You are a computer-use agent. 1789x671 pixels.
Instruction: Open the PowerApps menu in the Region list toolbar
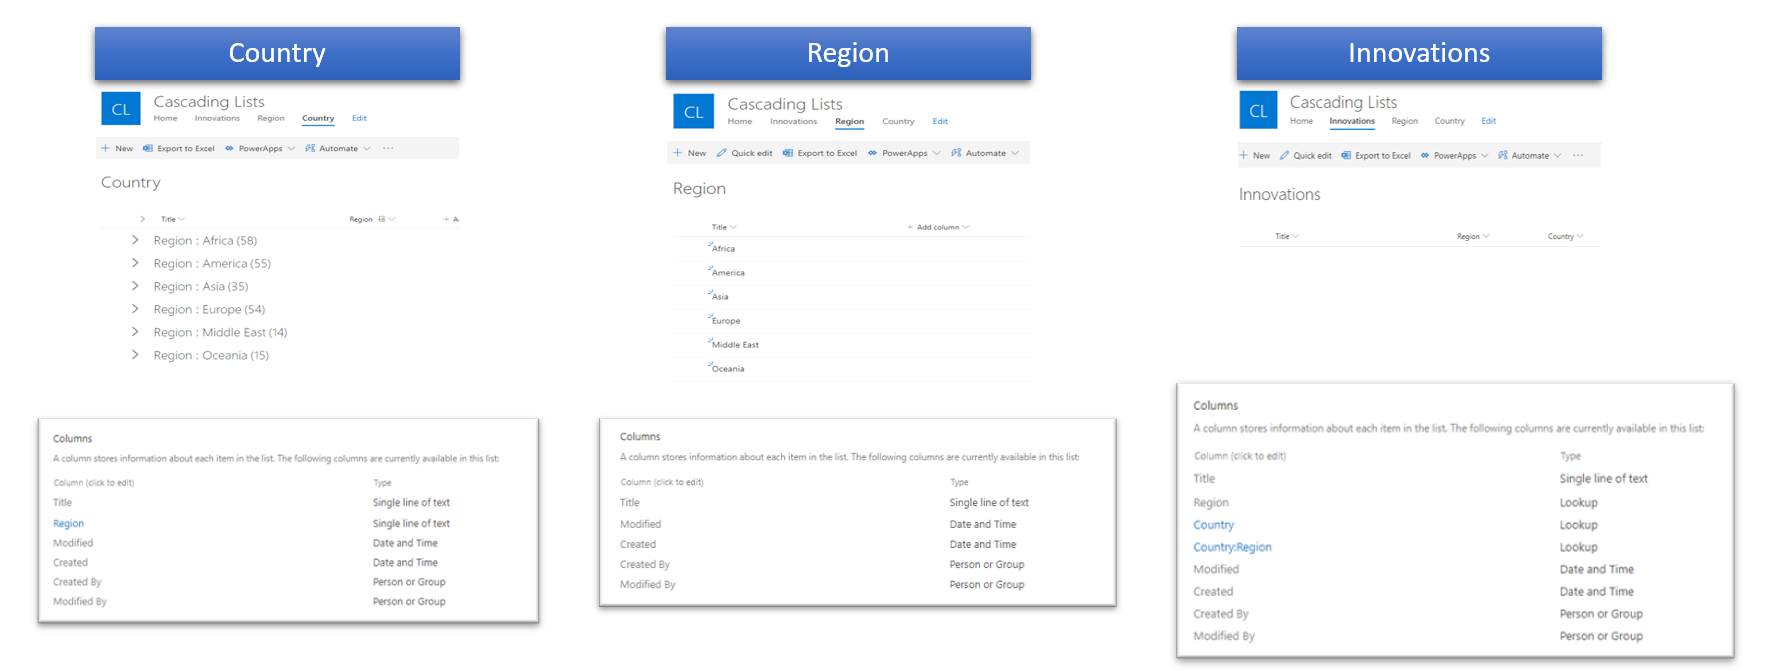tap(905, 153)
